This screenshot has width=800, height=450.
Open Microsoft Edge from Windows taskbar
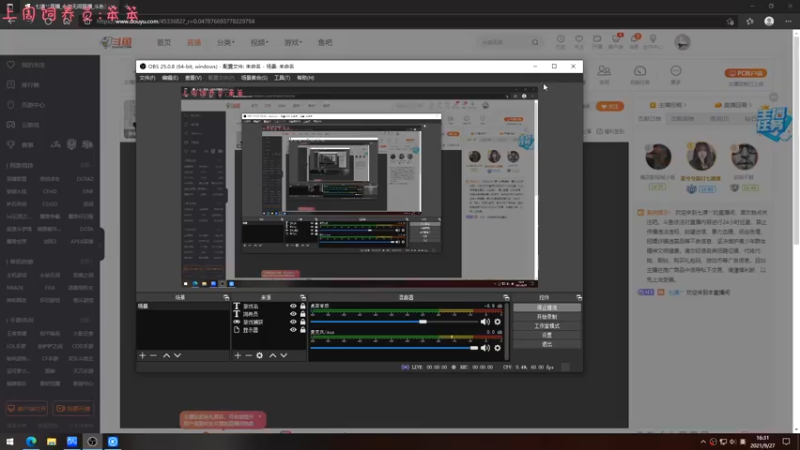[31, 441]
